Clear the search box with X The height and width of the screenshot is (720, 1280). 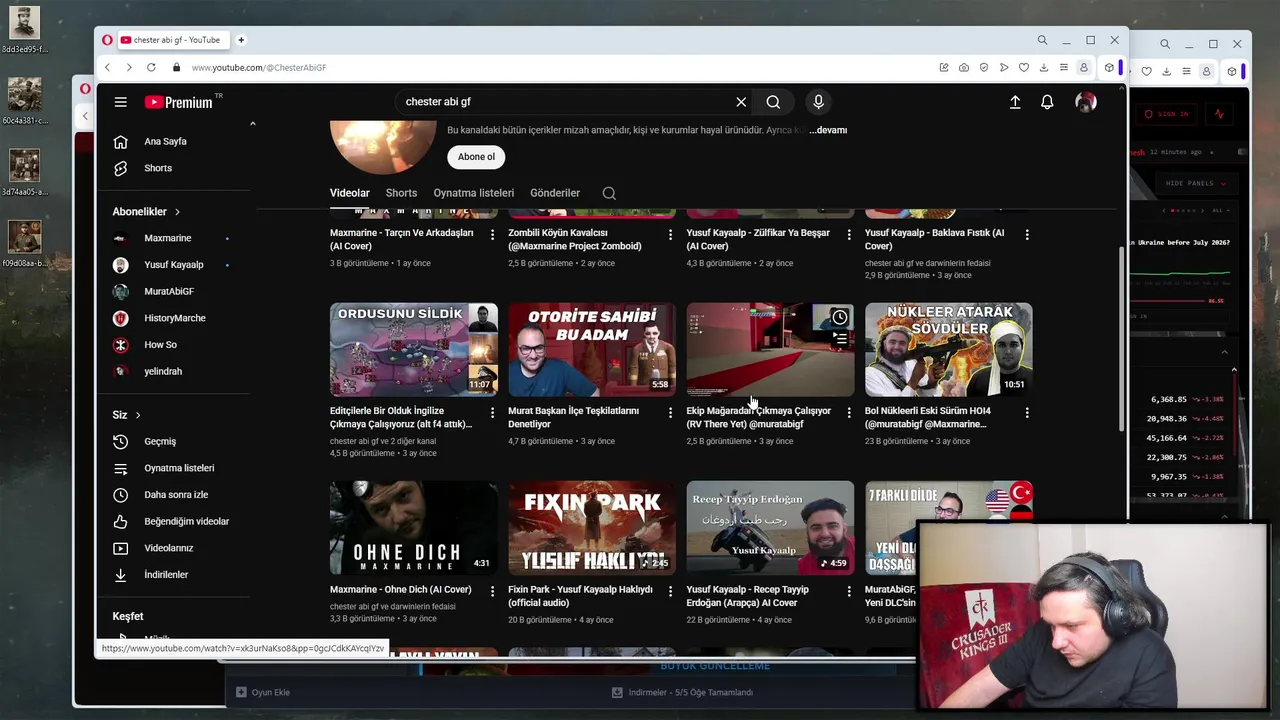(x=741, y=102)
